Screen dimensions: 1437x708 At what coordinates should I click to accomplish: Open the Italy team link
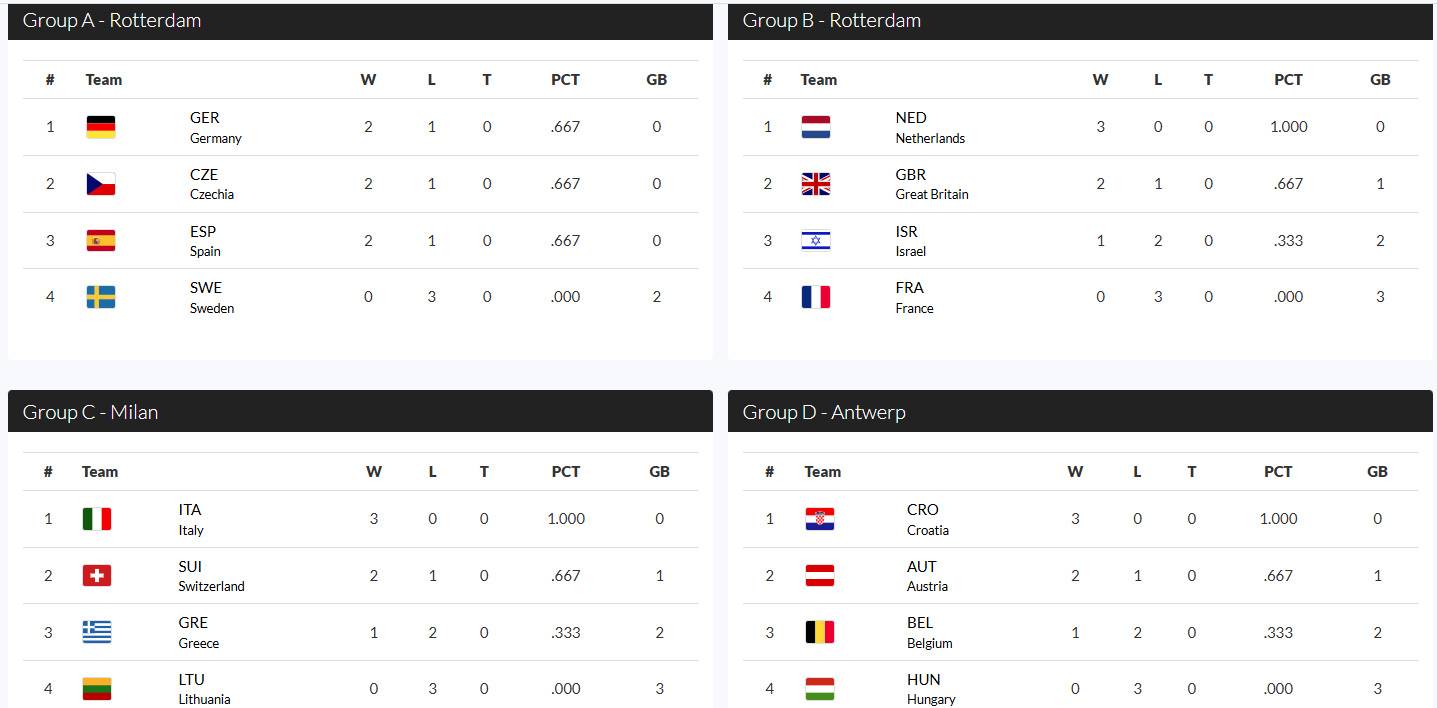190,519
